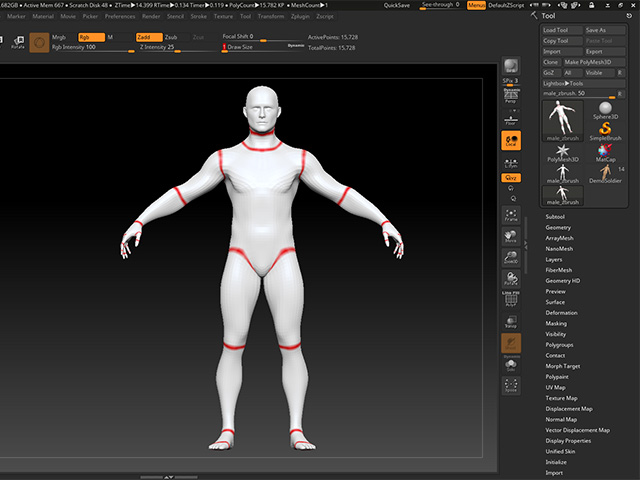The height and width of the screenshot is (480, 640).
Task: Toggle the Local transform button
Action: [x=511, y=140]
